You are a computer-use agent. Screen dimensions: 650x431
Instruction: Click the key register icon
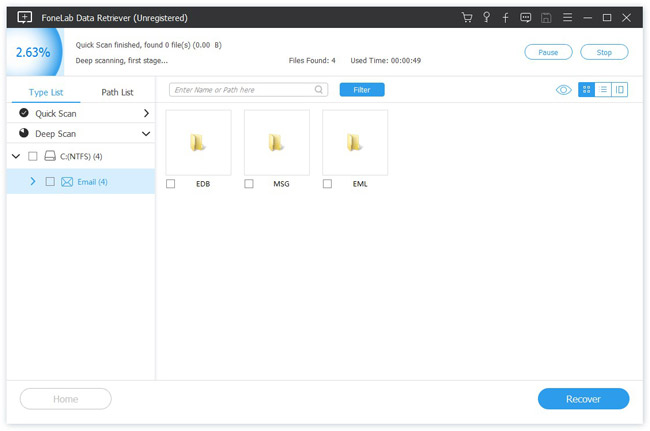pos(486,17)
